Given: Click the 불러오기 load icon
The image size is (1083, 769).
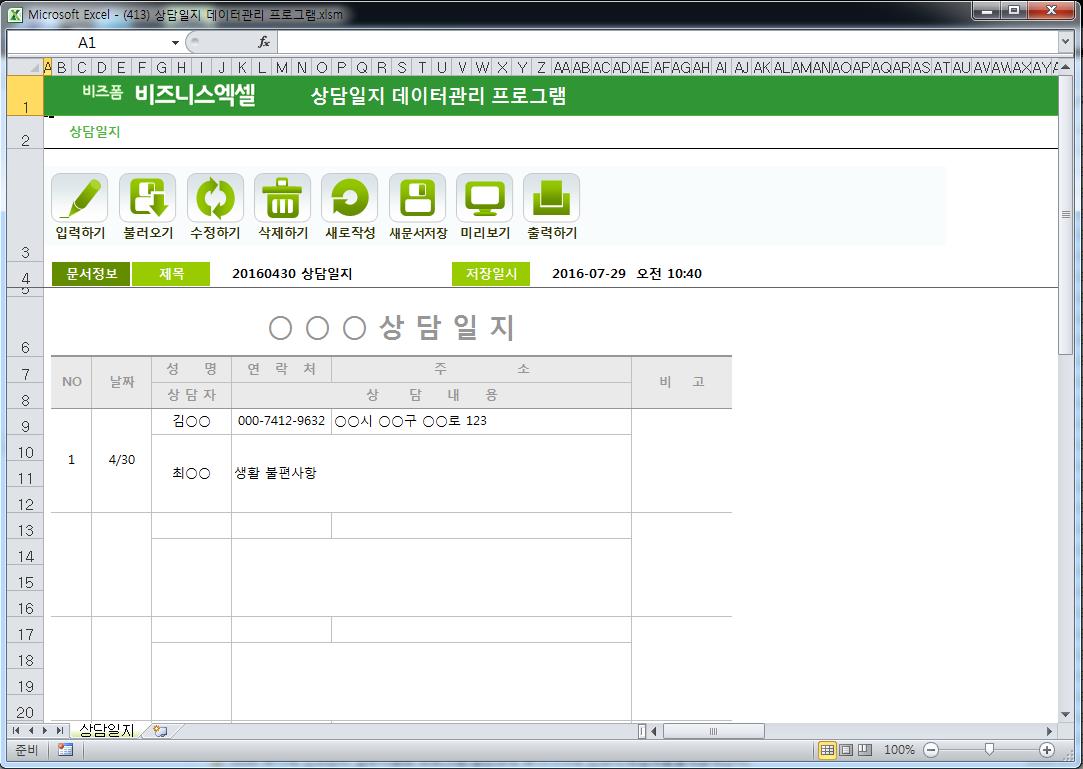Looking at the screenshot, I should click(148, 198).
